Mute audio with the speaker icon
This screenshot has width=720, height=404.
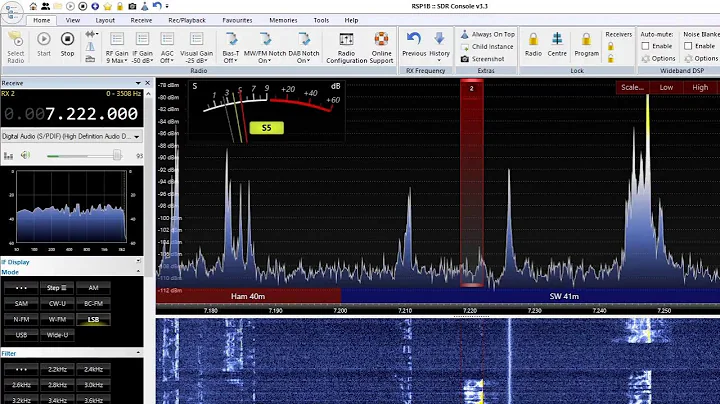coord(25,155)
